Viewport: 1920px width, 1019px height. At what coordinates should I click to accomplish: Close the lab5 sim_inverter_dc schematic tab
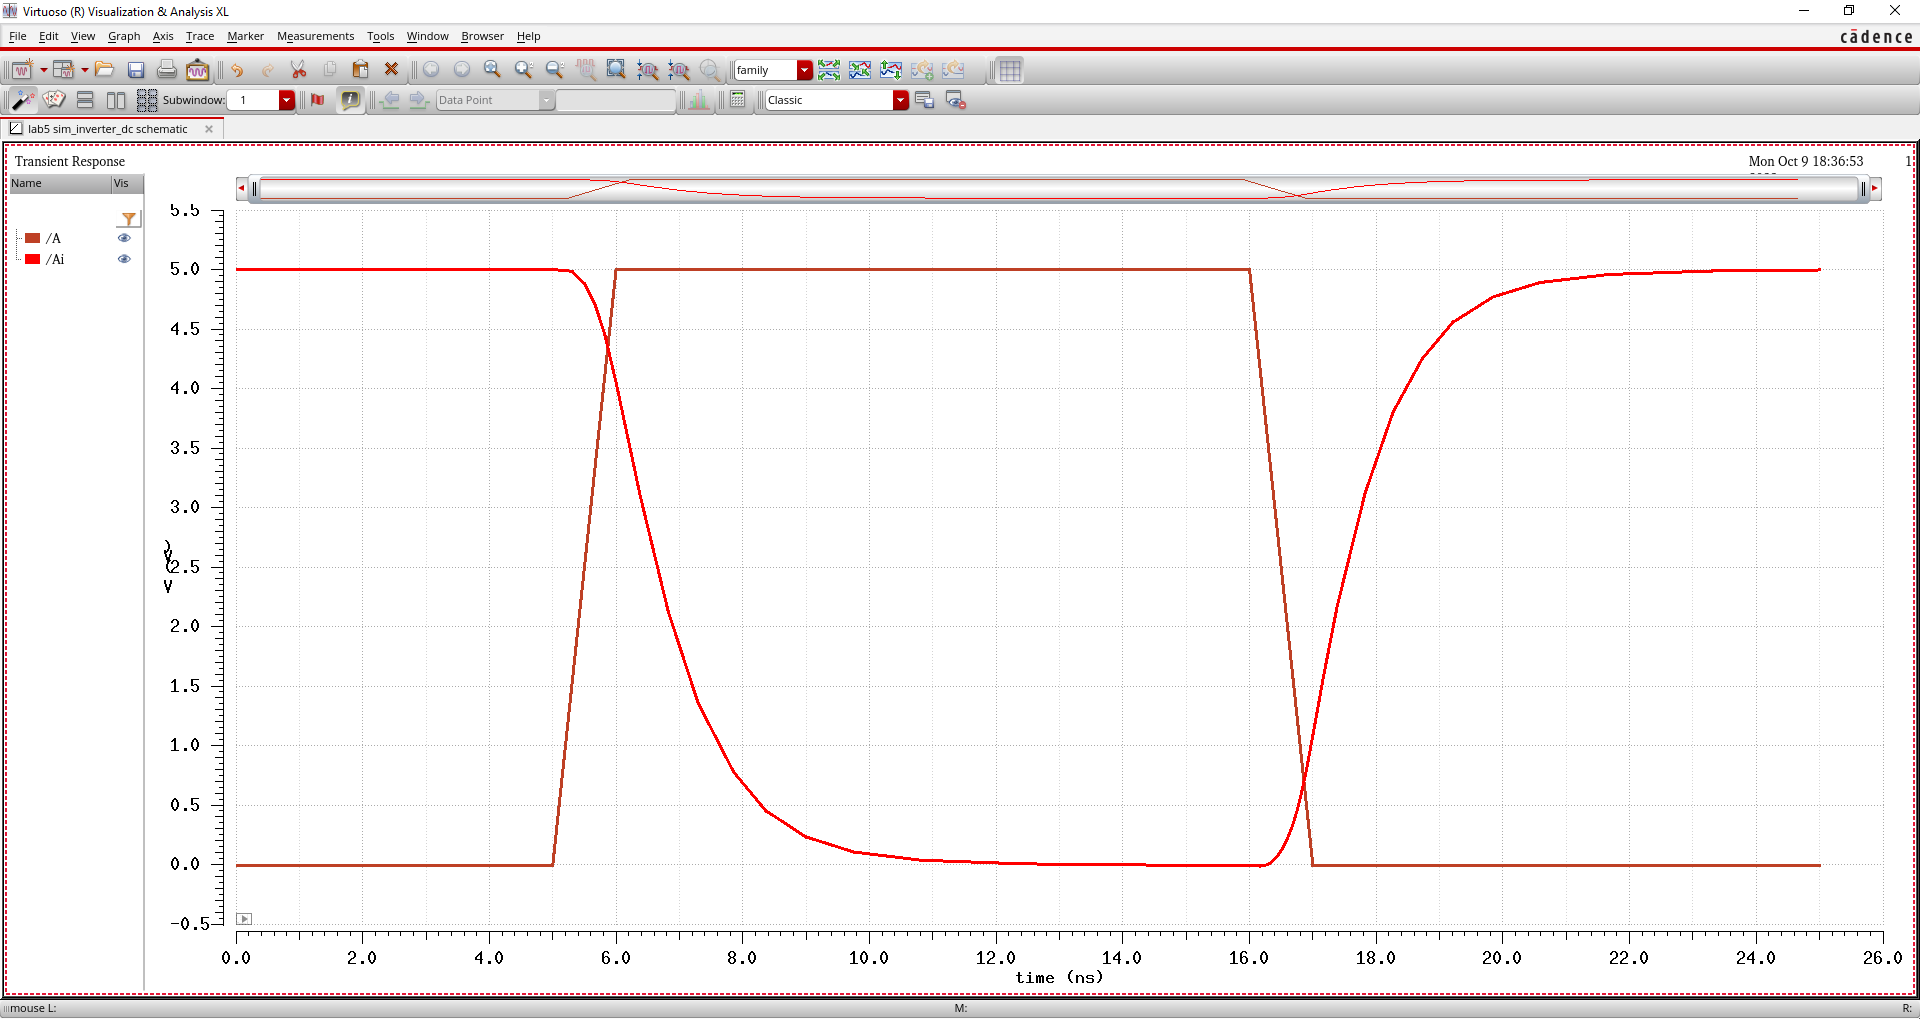point(209,129)
